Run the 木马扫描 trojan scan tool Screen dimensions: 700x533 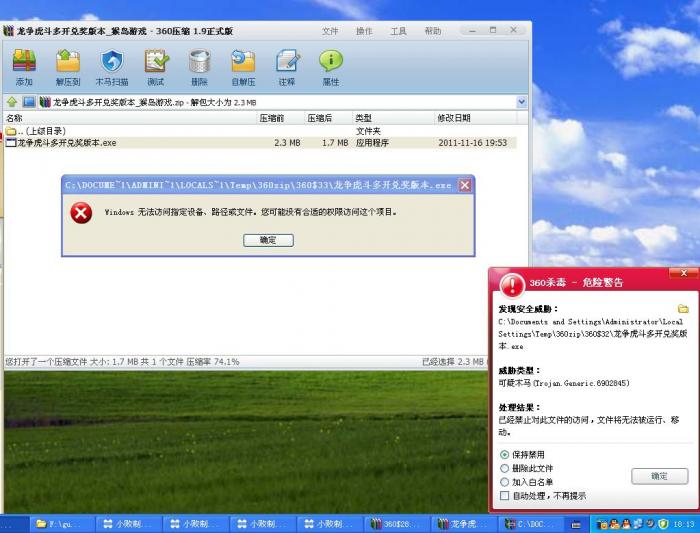point(112,67)
